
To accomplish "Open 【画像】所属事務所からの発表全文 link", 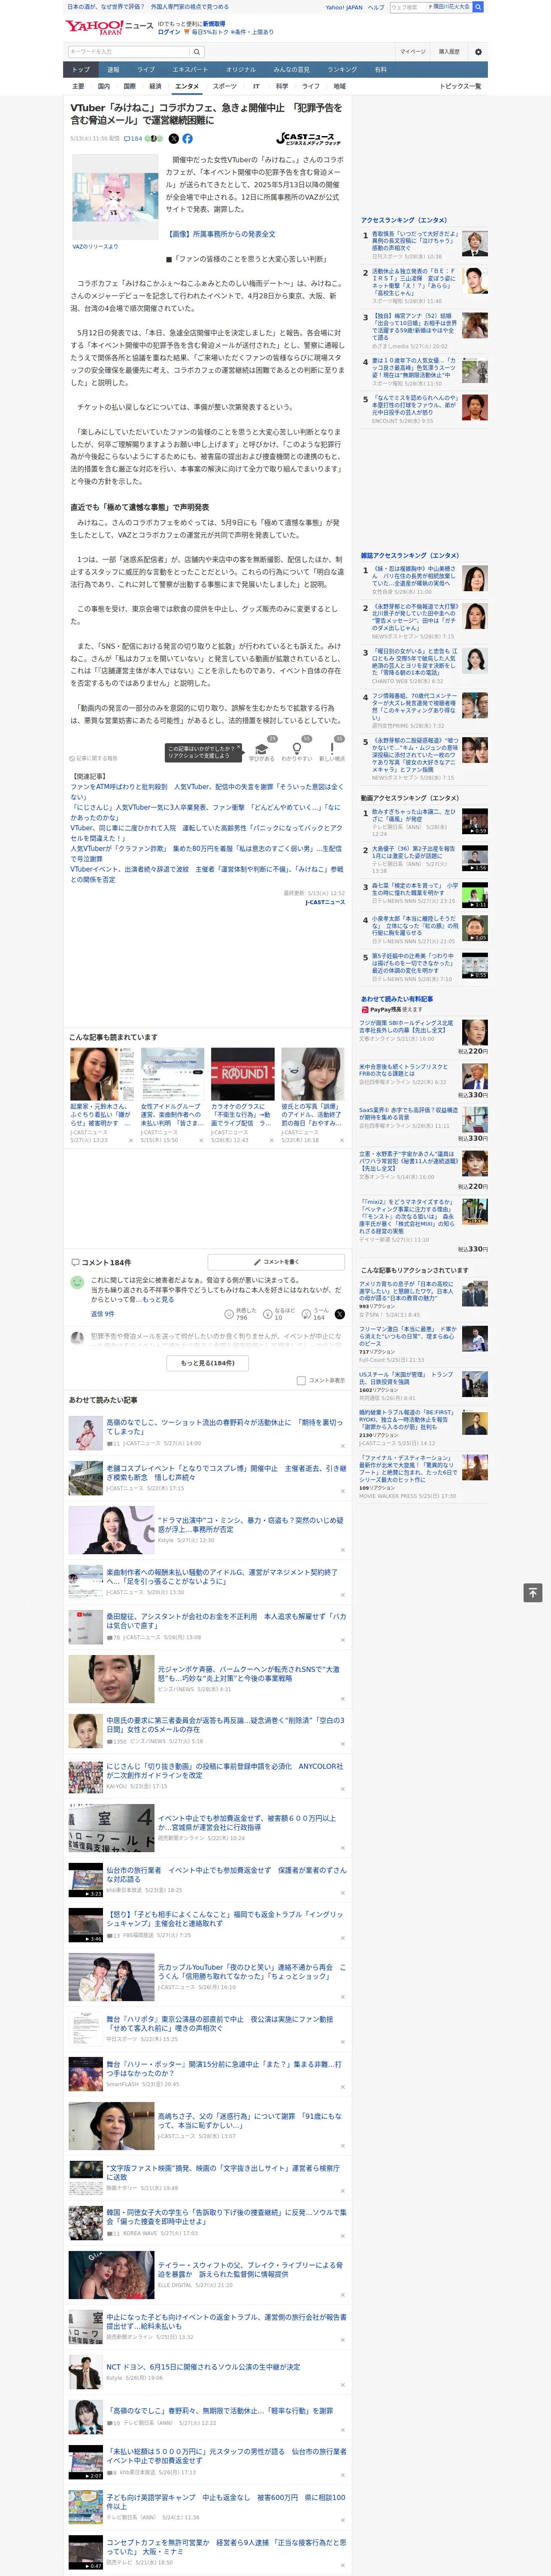I will coord(220,234).
